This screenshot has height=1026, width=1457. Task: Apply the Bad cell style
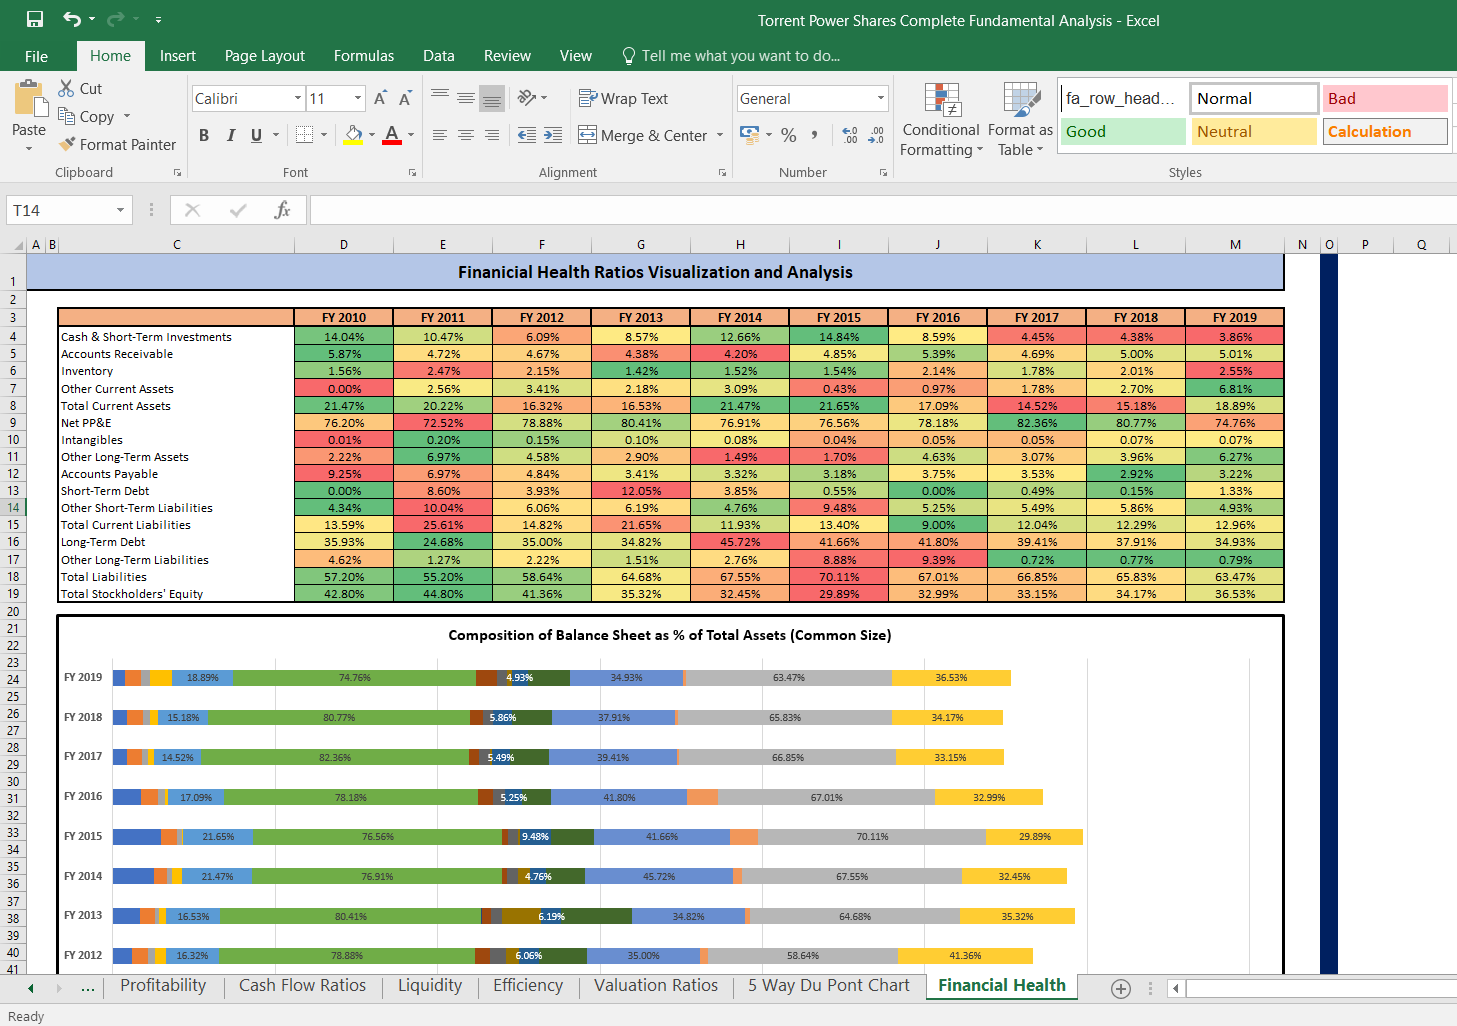pyautogui.click(x=1385, y=98)
